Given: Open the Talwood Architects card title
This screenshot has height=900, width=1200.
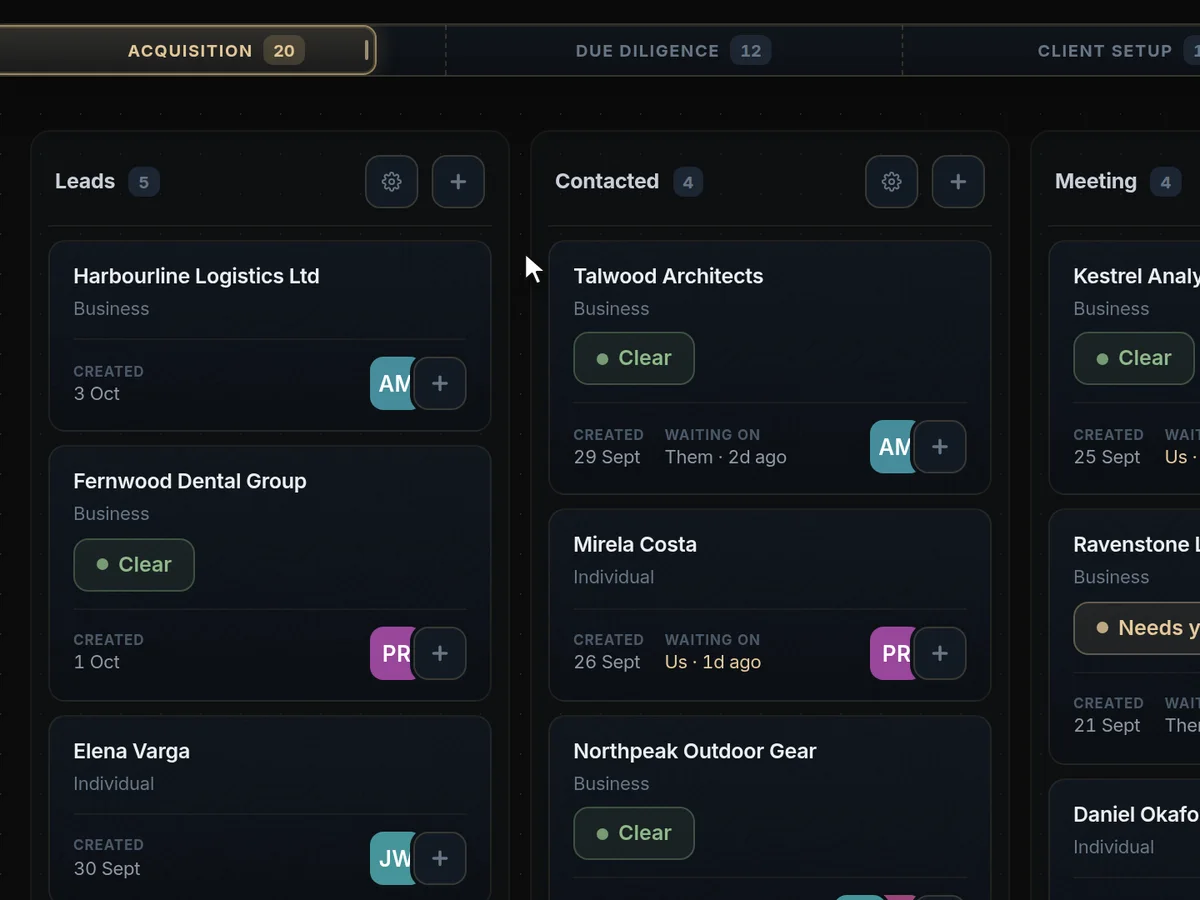Looking at the screenshot, I should [668, 276].
